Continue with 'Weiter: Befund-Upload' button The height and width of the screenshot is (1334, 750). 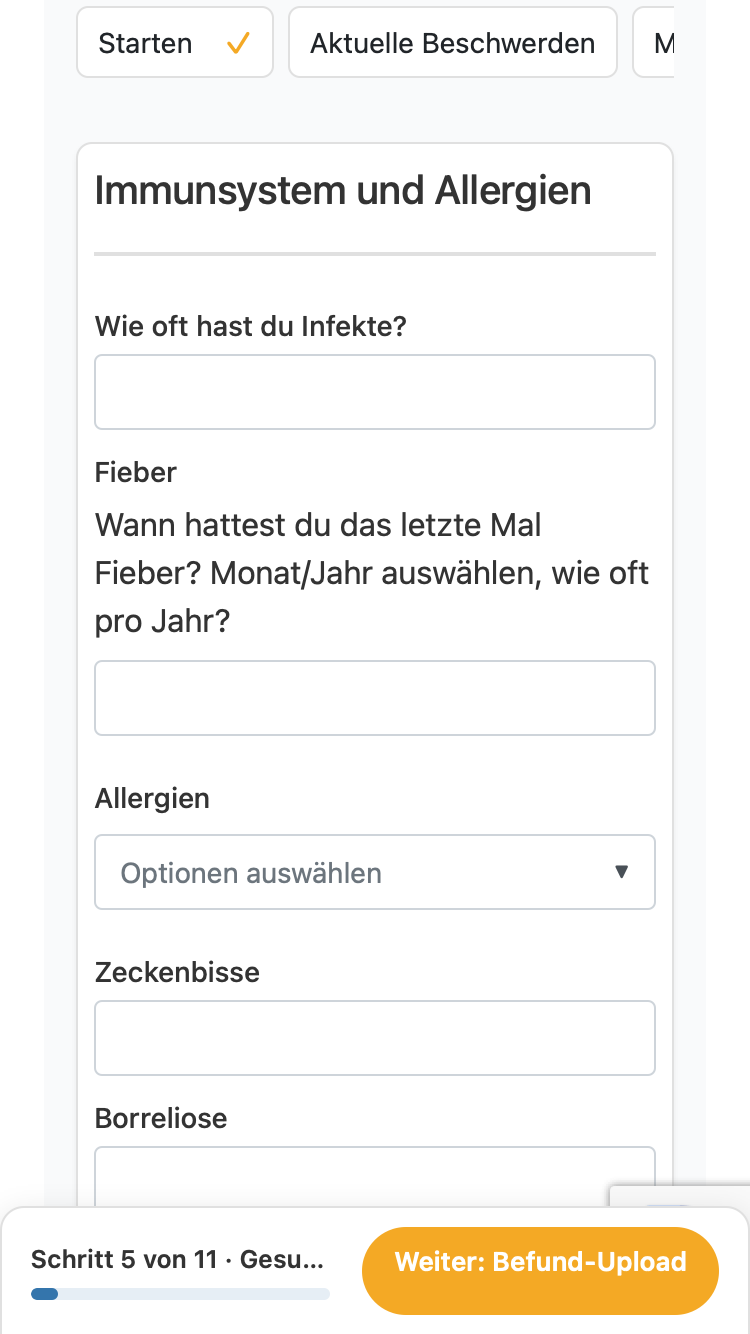(x=540, y=1262)
